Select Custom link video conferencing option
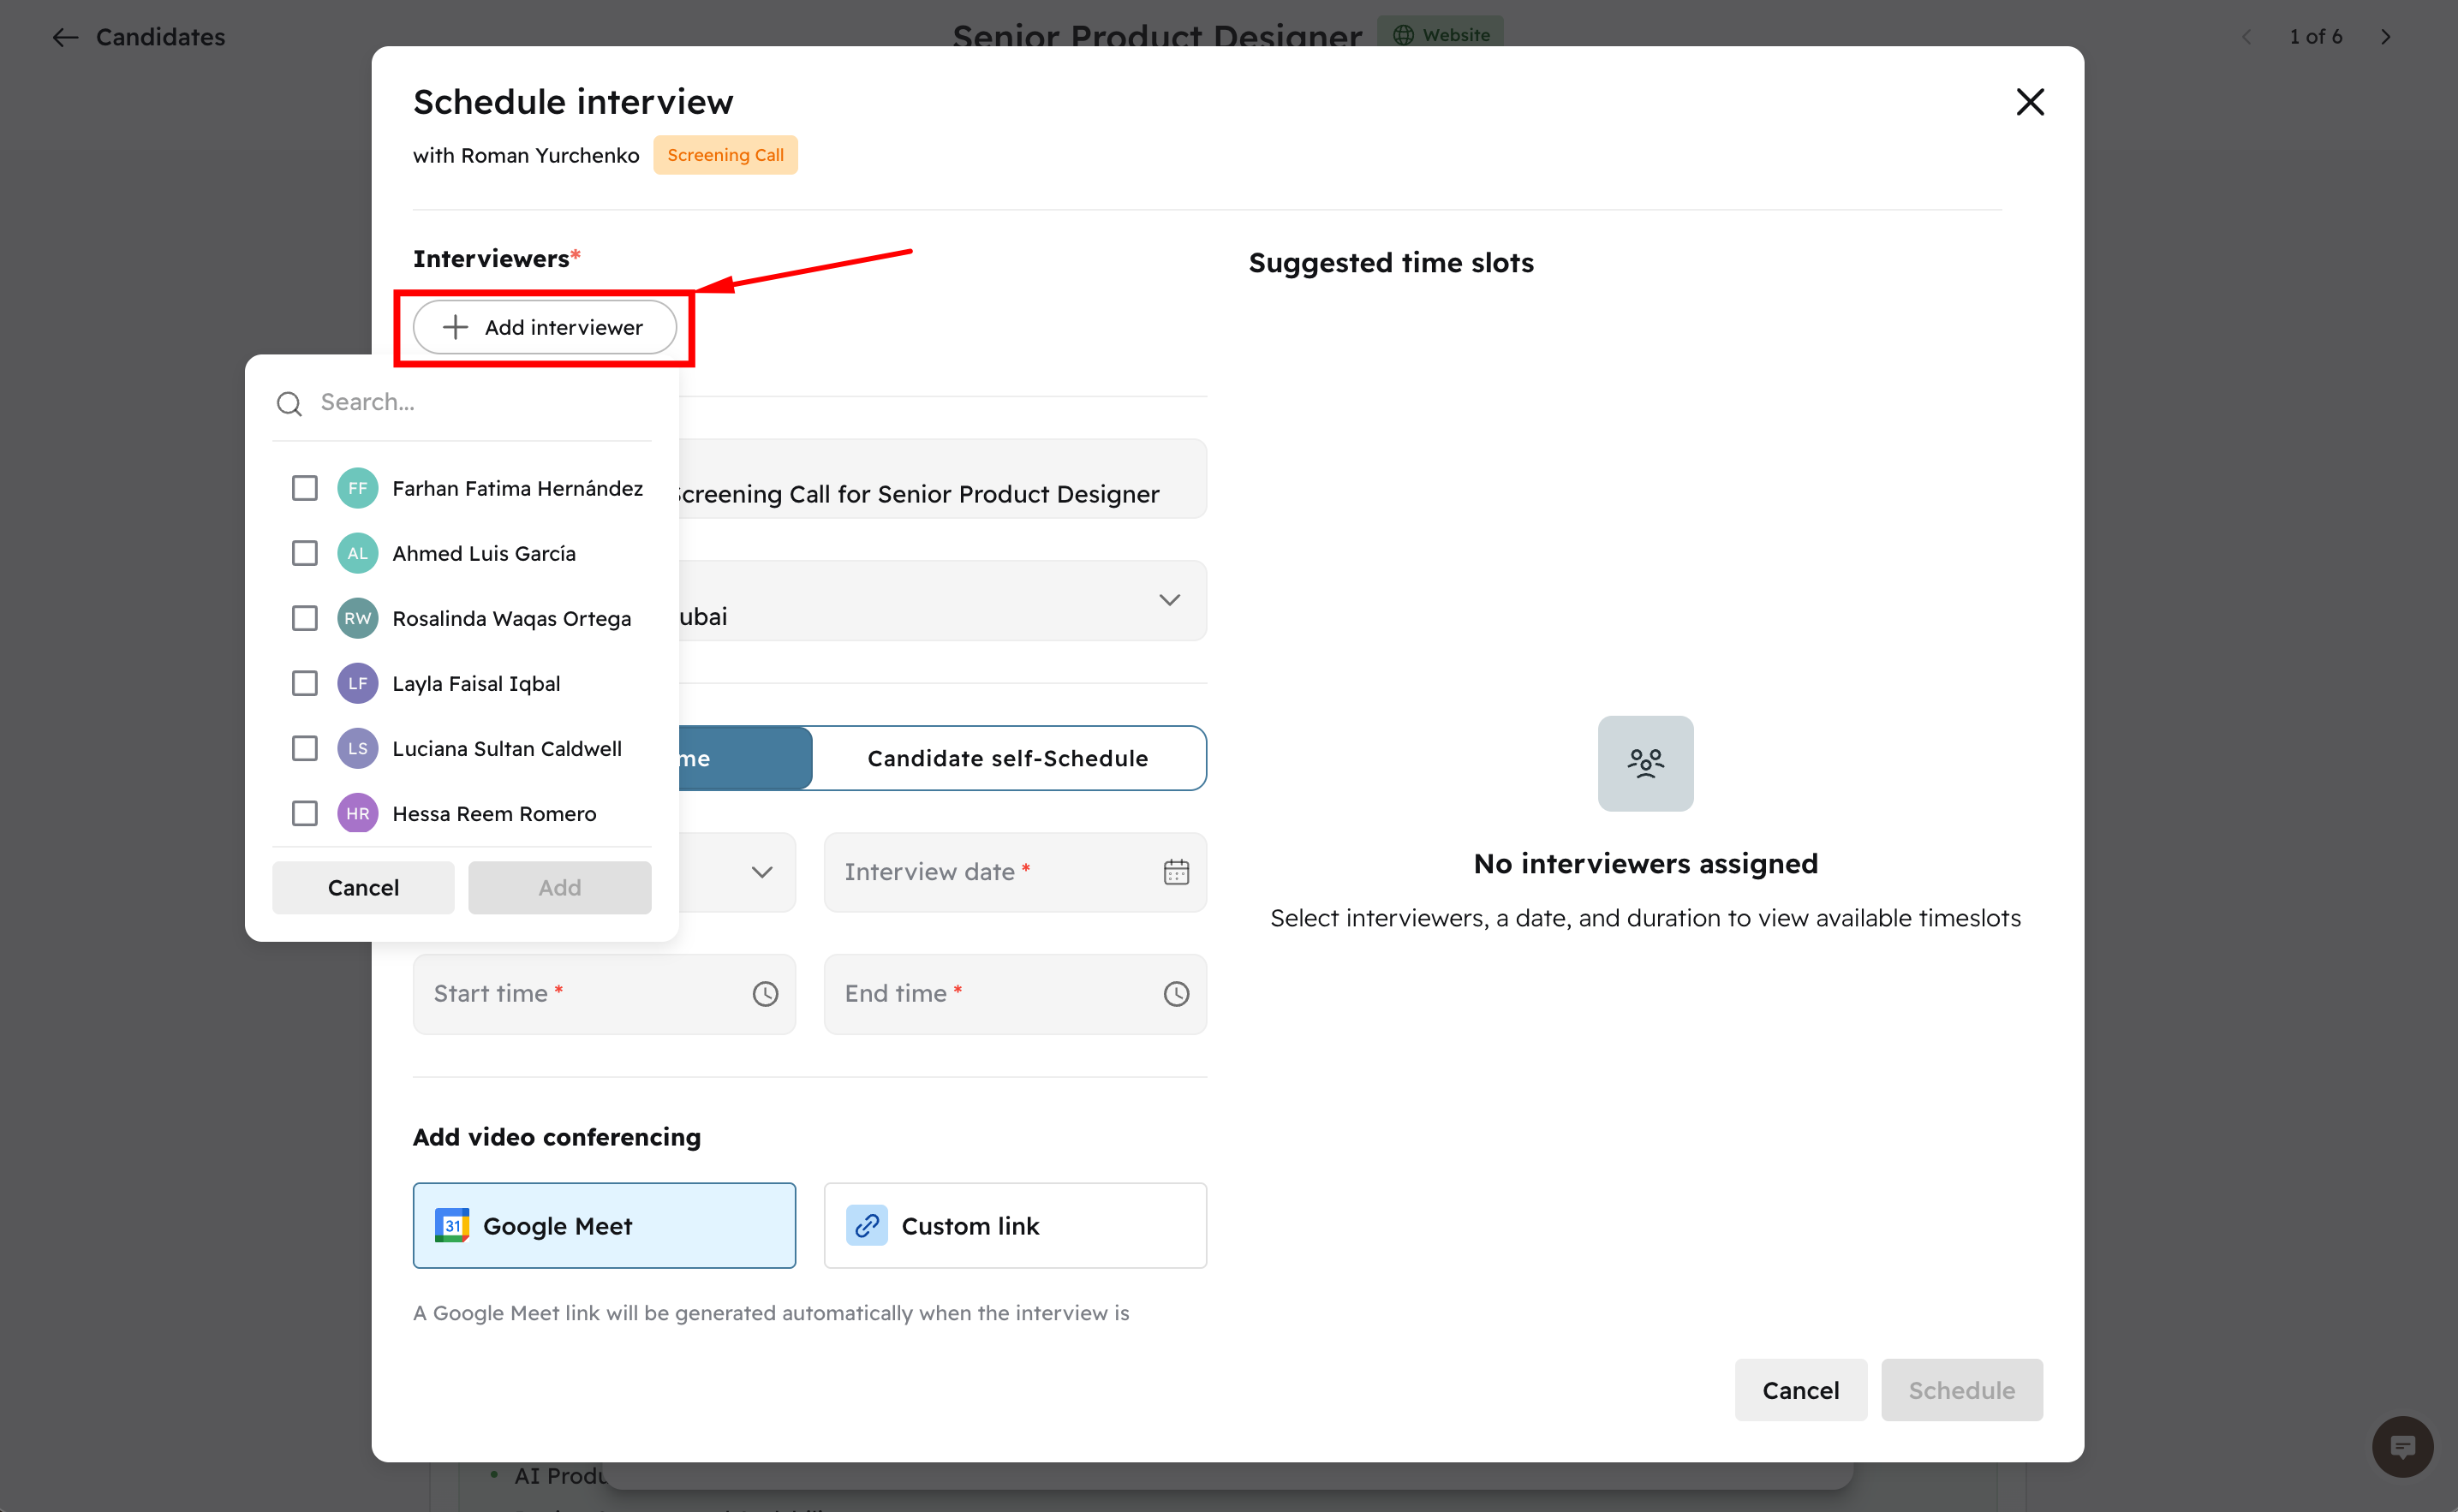The image size is (2458, 1512). [x=1015, y=1226]
